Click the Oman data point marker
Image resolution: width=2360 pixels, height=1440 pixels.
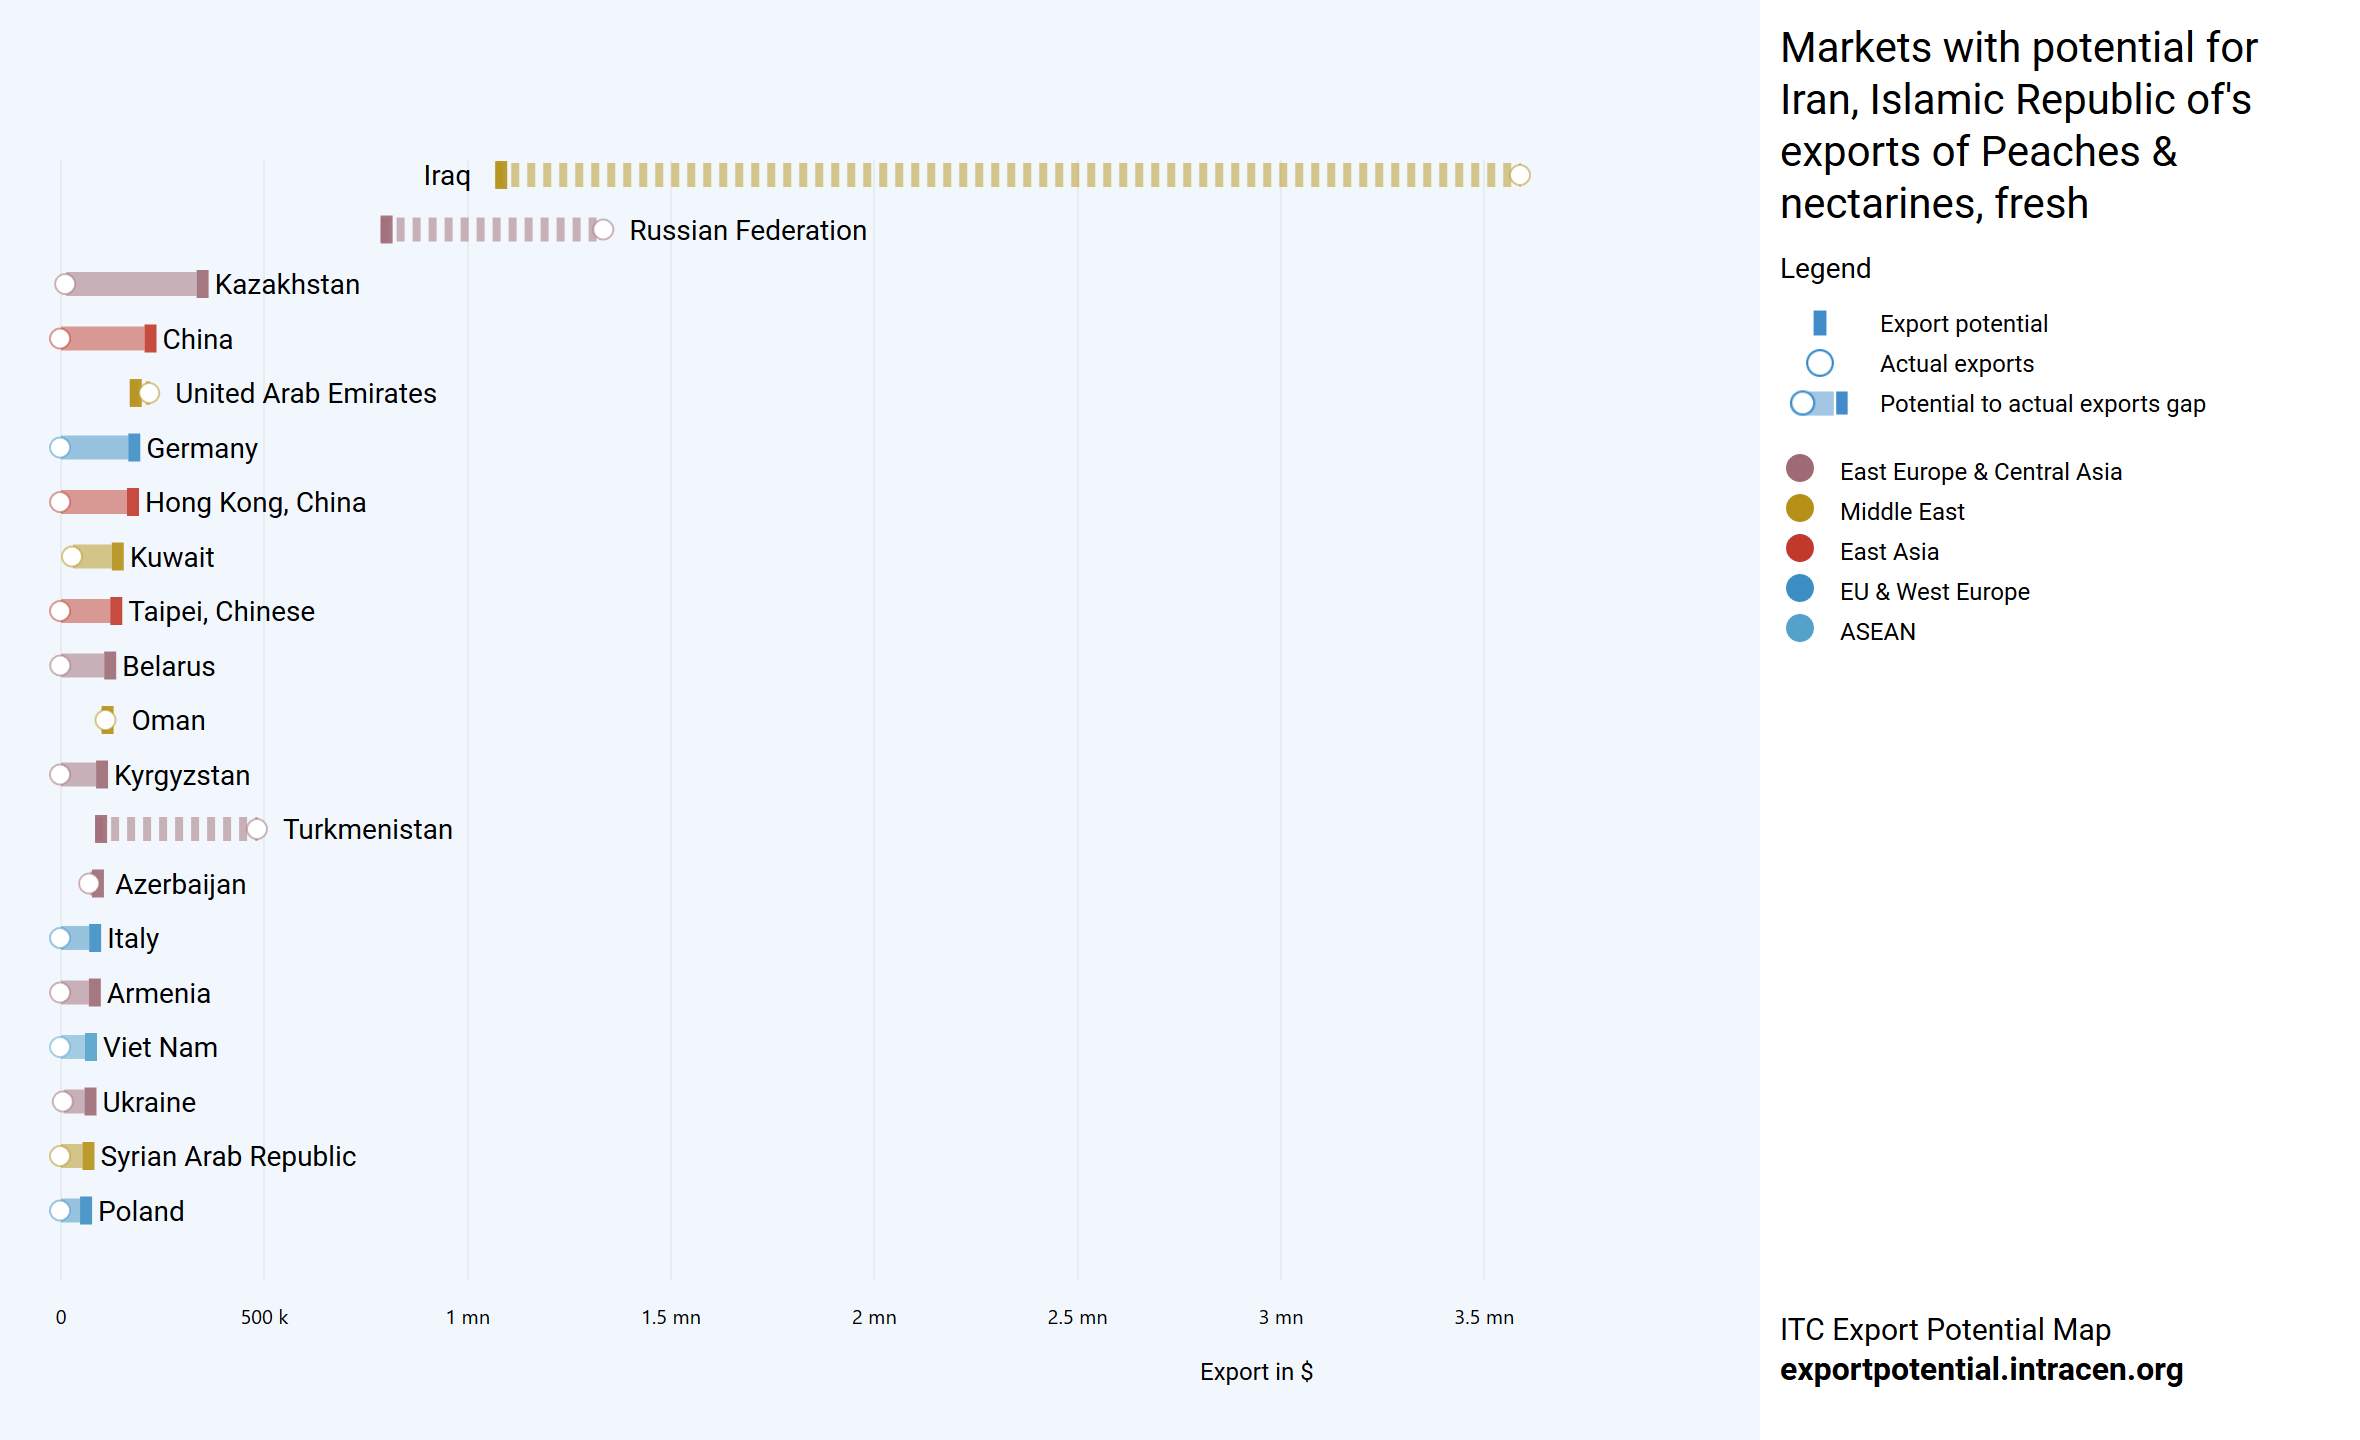(x=106, y=720)
